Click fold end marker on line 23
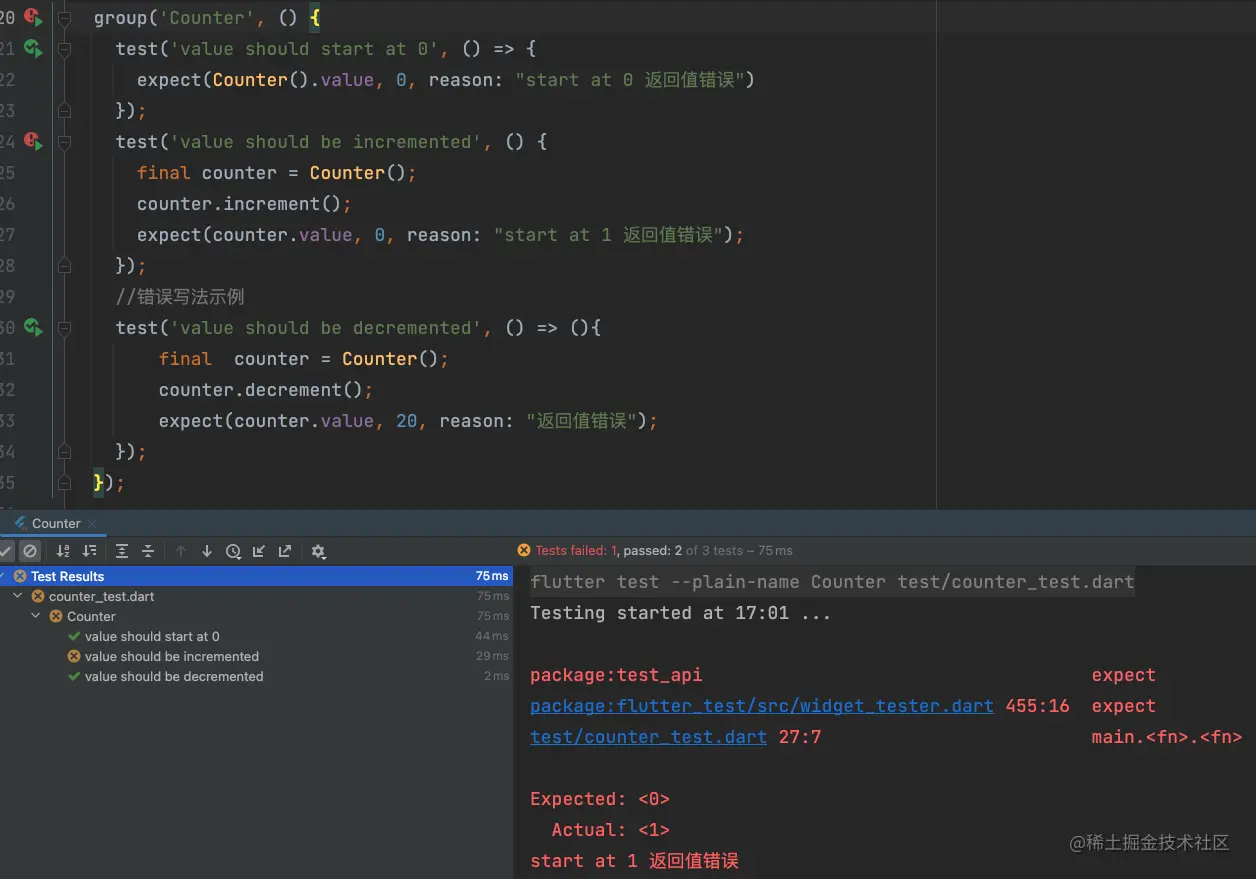Viewport: 1256px width, 879px height. click(64, 111)
